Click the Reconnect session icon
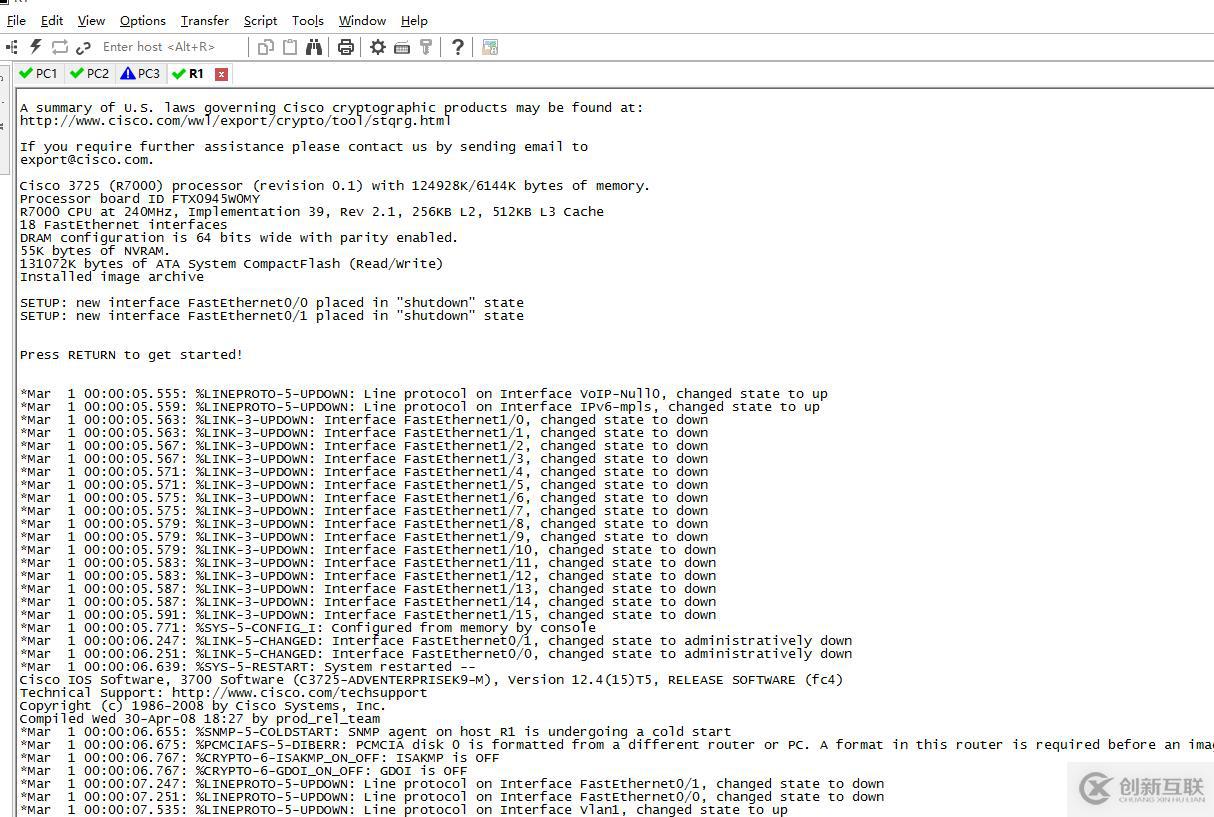 point(60,47)
